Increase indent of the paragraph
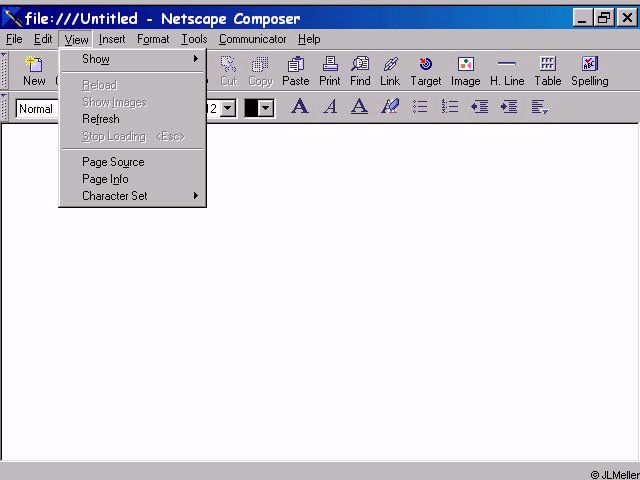The image size is (640, 480). [x=509, y=107]
